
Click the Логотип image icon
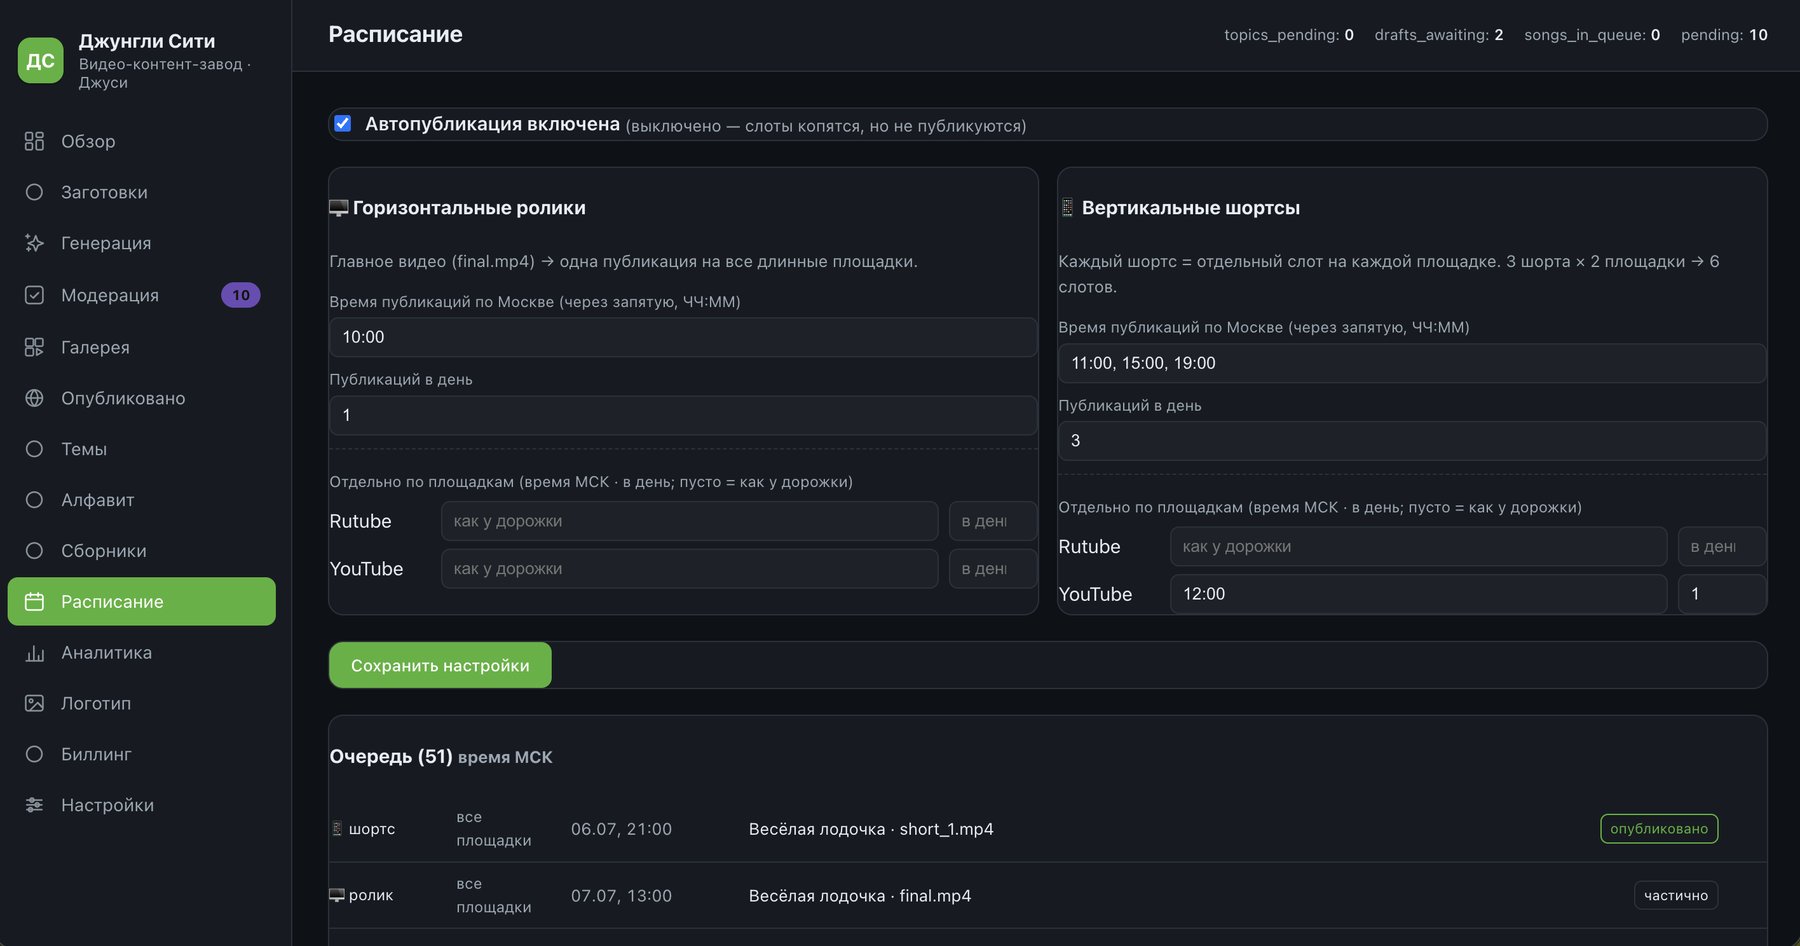(x=34, y=704)
